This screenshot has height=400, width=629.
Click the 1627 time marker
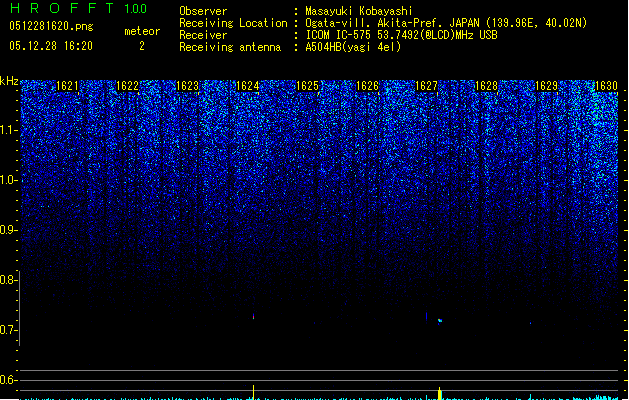click(426, 86)
